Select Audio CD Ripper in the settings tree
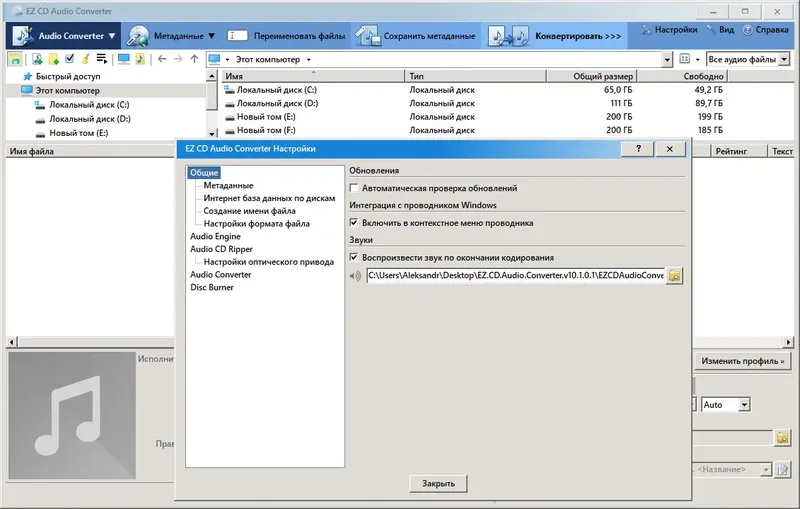The image size is (800, 509). point(221,249)
